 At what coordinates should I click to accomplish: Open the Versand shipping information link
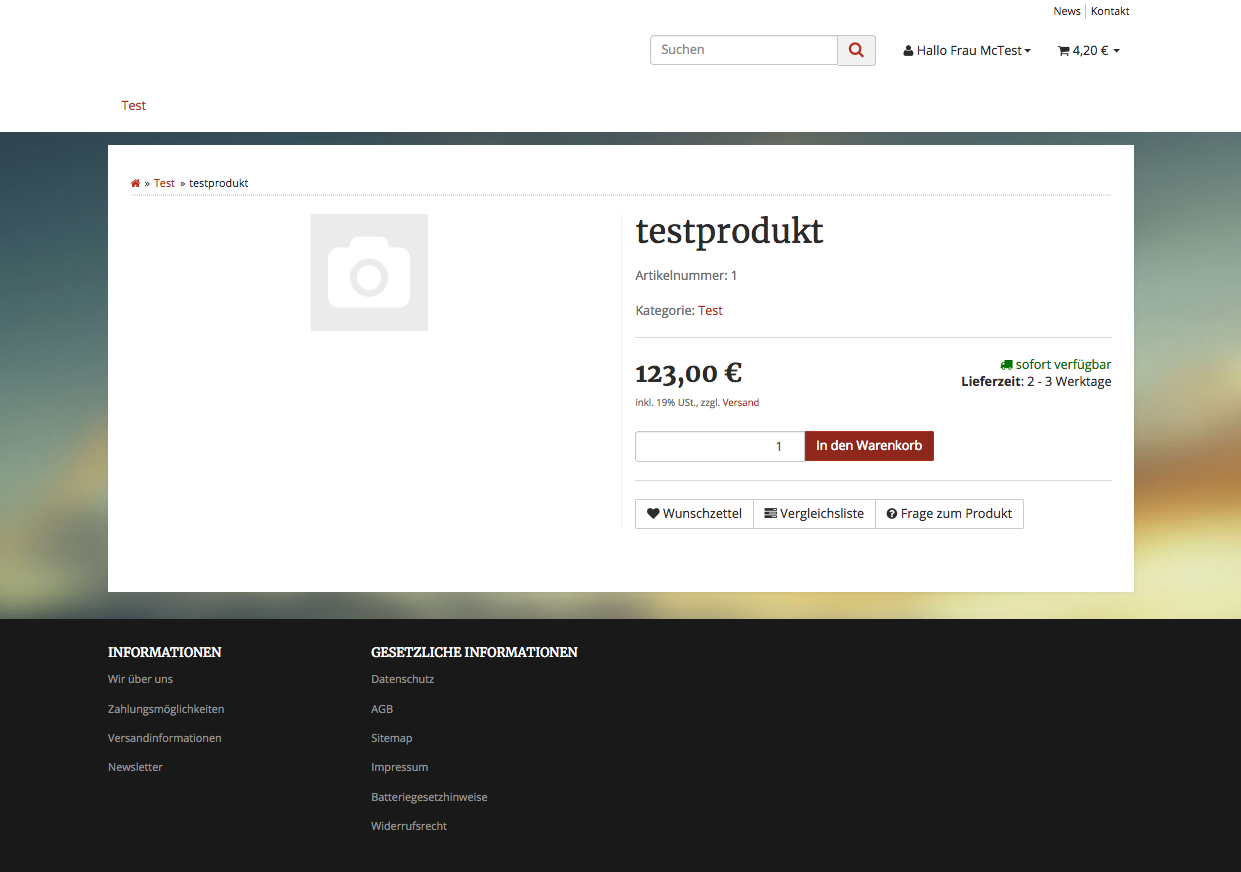[740, 402]
